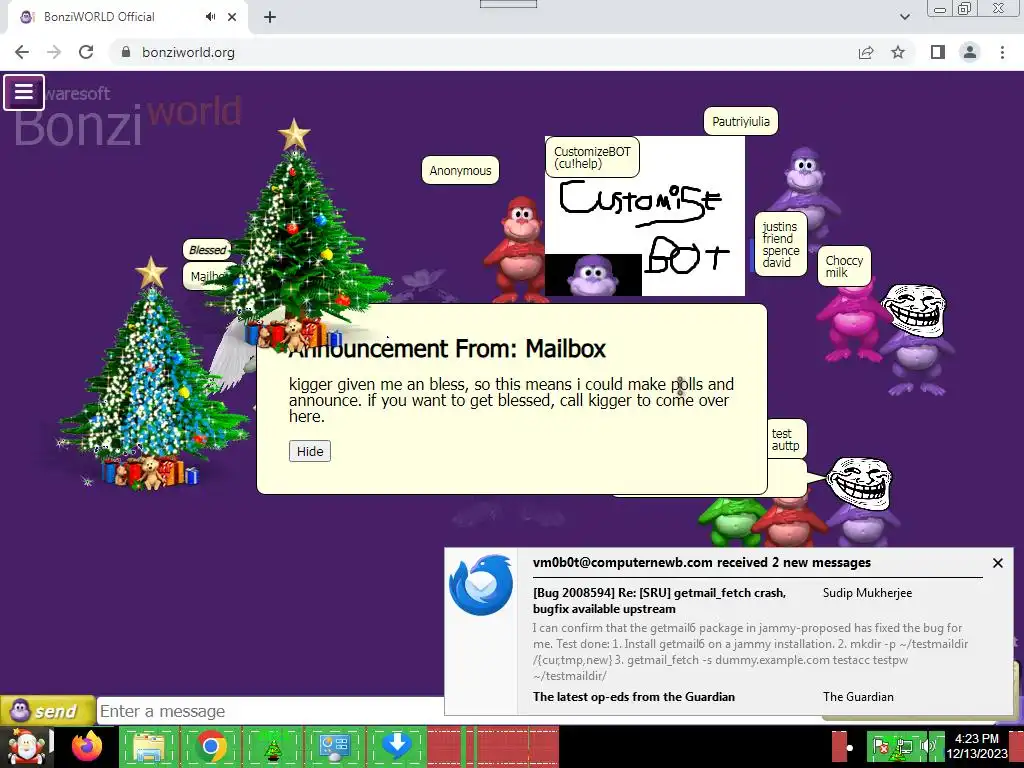Open File Explorer from taskbar
Image resolution: width=1024 pixels, height=768 pixels.
[x=148, y=747]
